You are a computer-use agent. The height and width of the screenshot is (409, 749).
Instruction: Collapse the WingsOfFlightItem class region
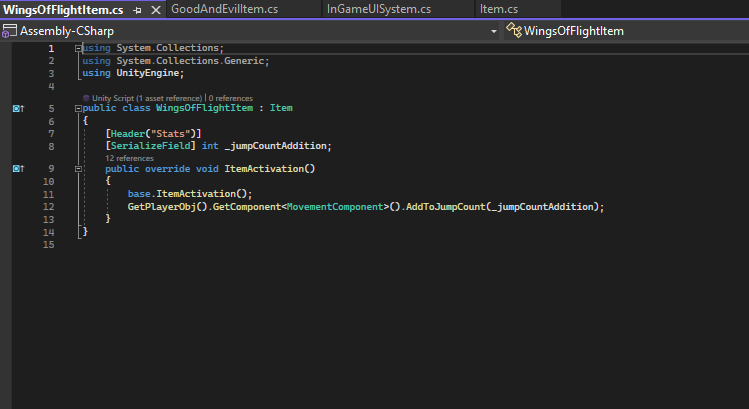78,108
